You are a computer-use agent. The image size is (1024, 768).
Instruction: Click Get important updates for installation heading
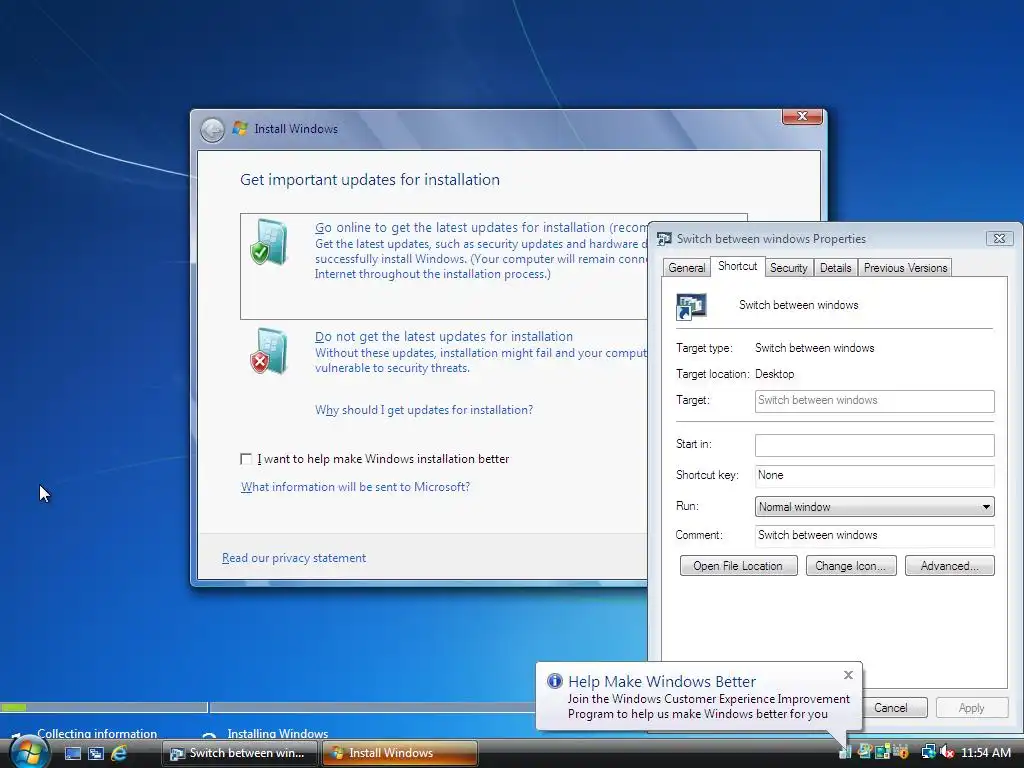tap(370, 180)
